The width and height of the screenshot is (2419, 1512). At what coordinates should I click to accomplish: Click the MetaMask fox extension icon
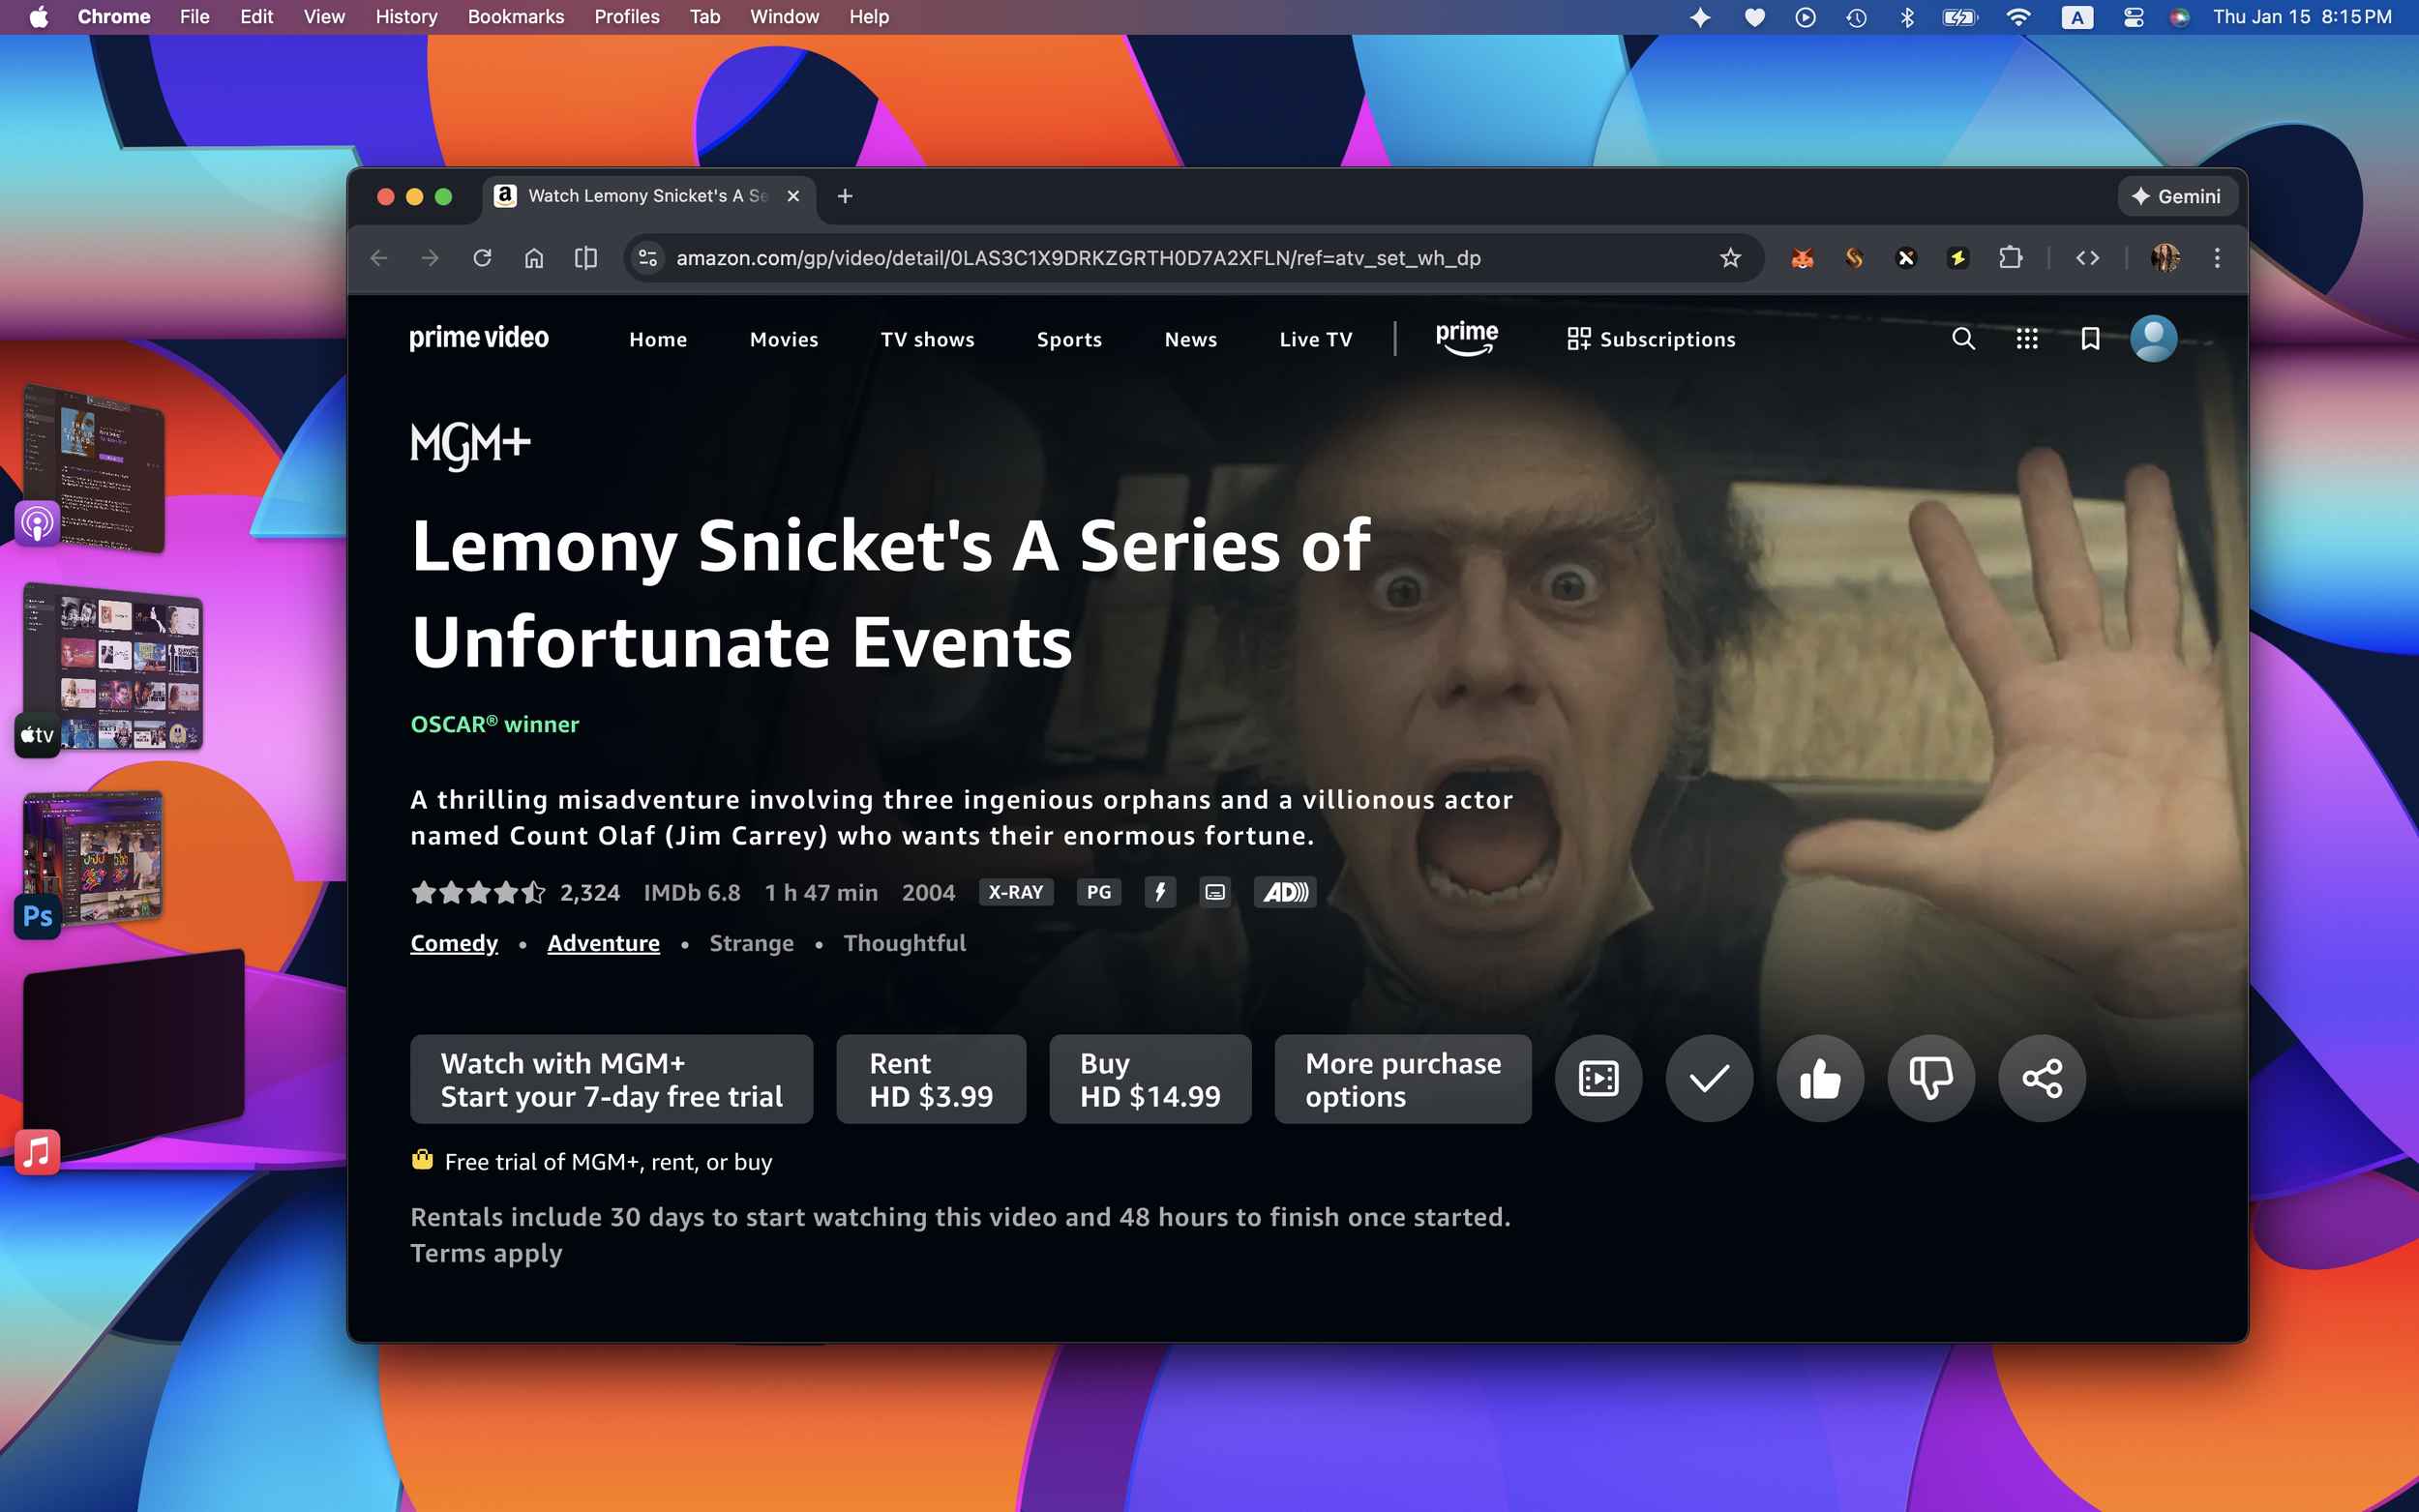point(1802,258)
